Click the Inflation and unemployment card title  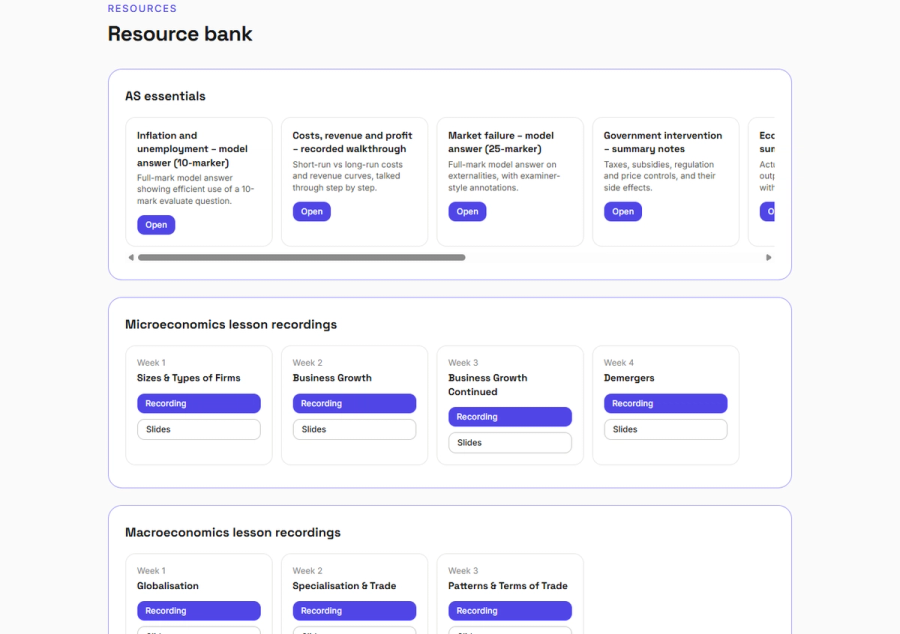click(192, 149)
